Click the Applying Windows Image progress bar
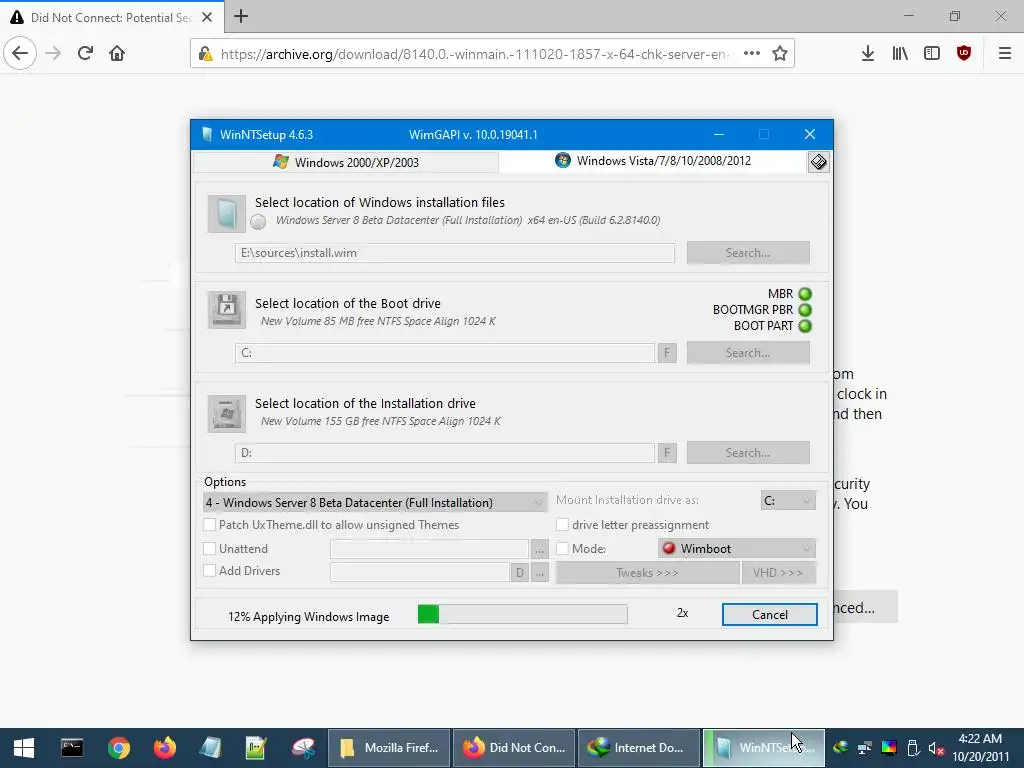 click(522, 614)
